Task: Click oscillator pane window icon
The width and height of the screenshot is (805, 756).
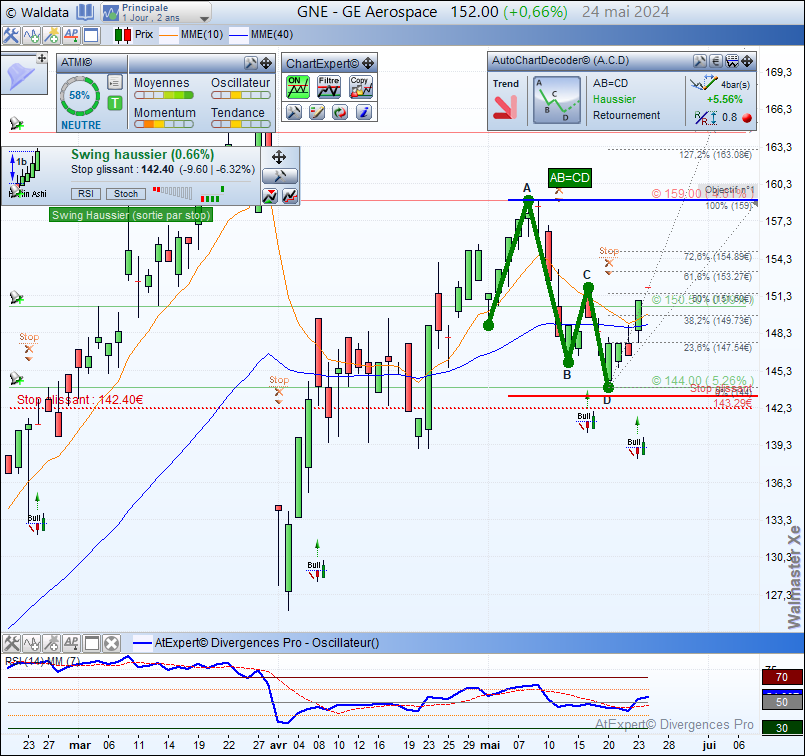Action: coord(91,643)
